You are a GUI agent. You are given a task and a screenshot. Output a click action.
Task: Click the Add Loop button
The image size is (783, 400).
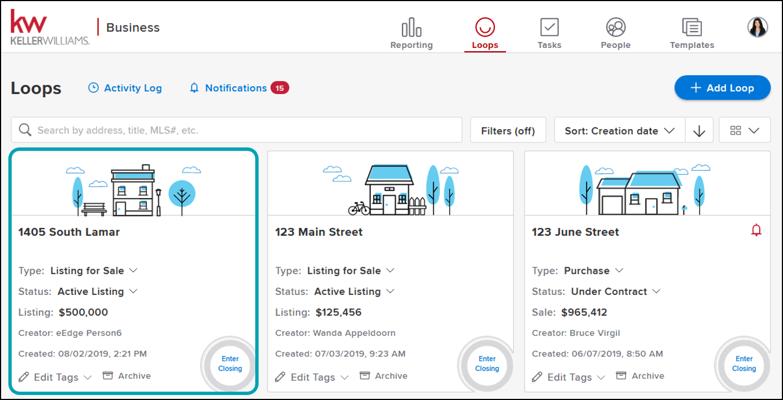pos(721,88)
